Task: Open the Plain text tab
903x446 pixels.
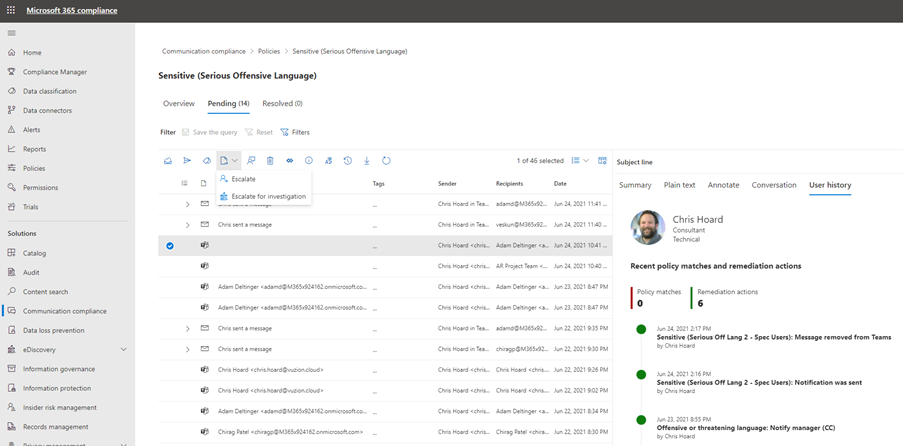Action: (680, 185)
